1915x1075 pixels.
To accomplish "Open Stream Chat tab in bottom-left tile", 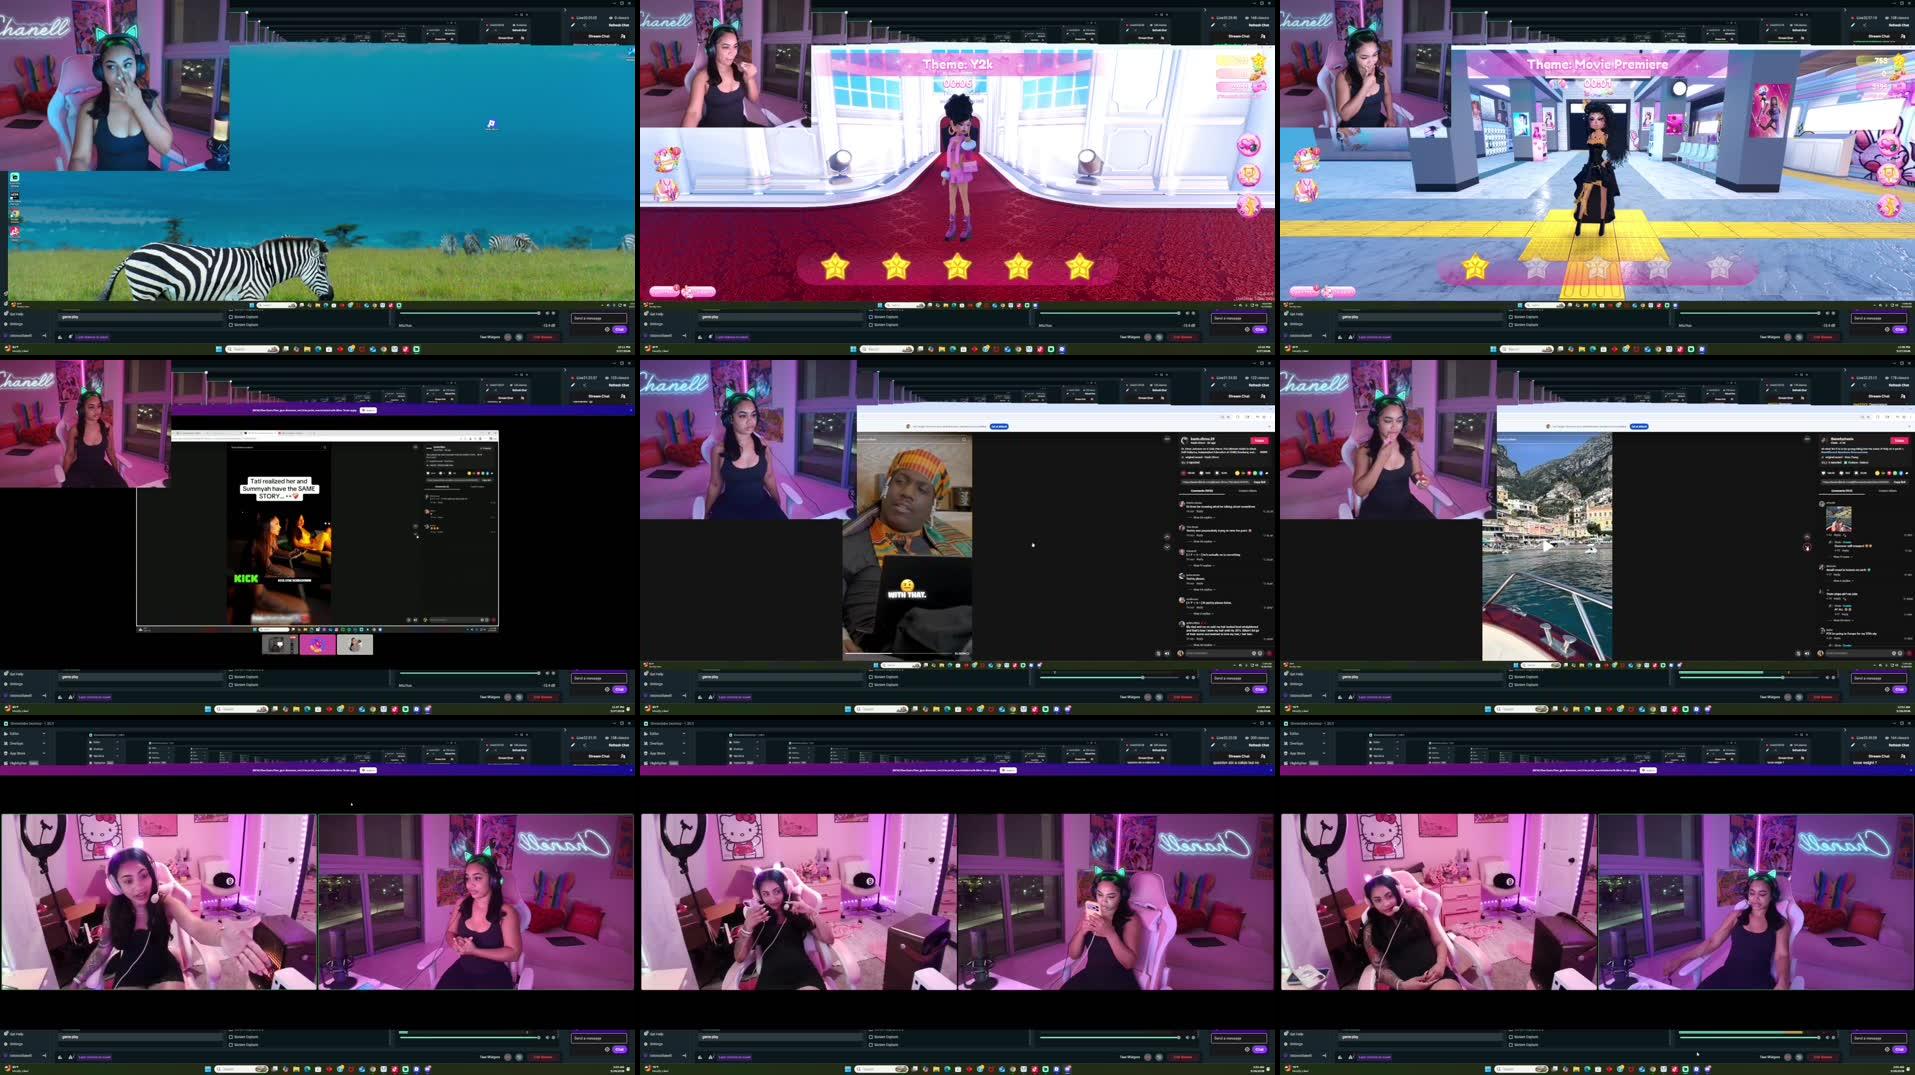I will click(x=599, y=756).
